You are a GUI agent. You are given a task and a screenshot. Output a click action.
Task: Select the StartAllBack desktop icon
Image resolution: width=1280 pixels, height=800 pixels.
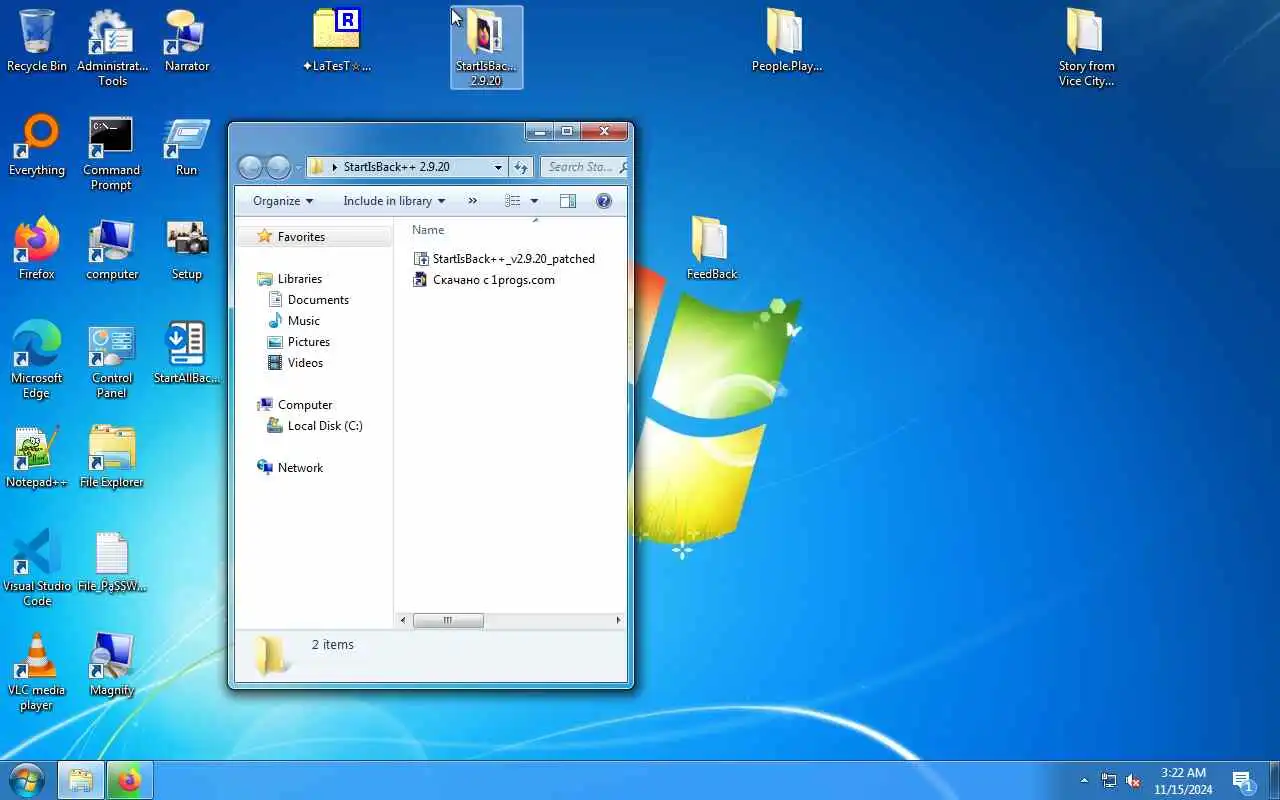click(x=187, y=353)
